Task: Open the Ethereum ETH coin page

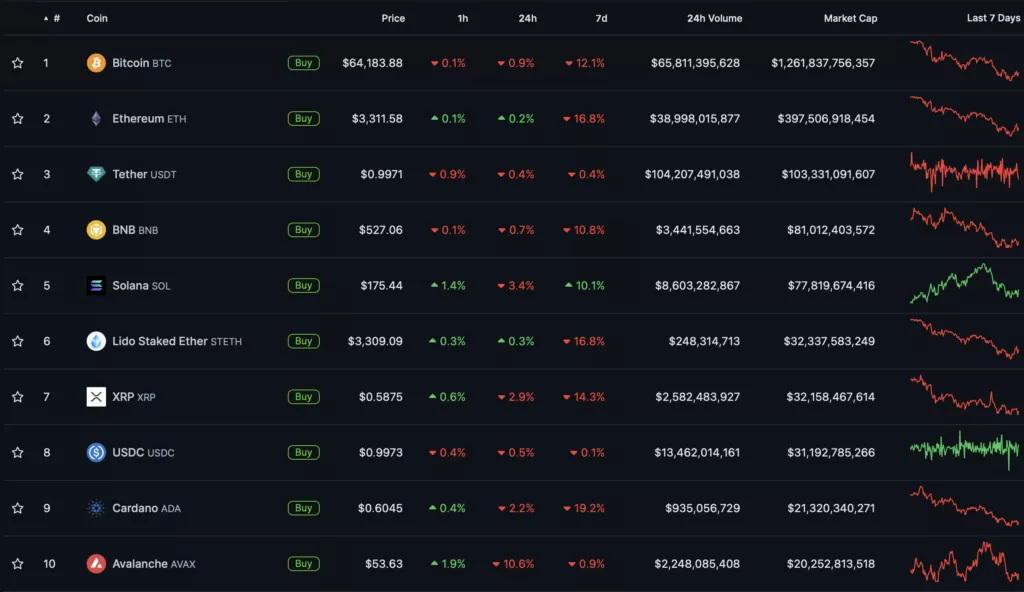Action: [149, 118]
